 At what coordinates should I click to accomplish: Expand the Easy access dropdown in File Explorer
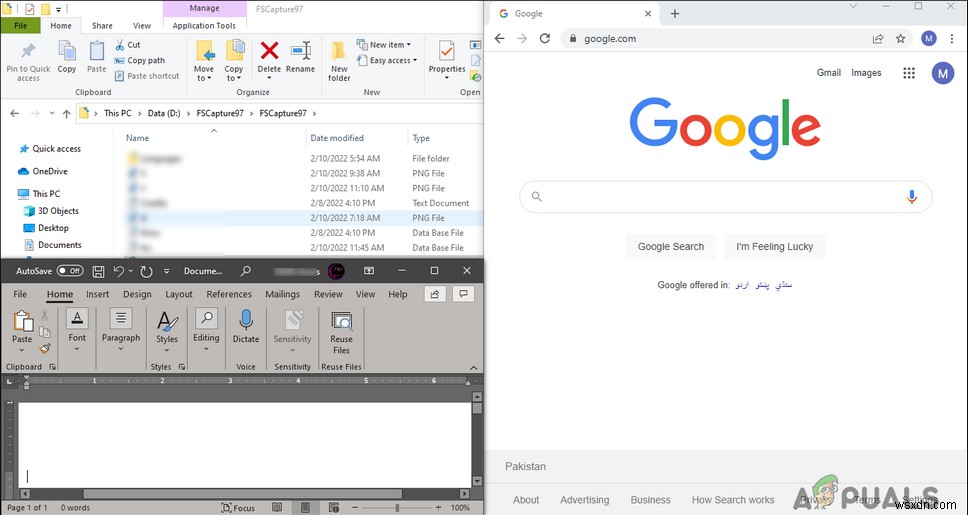[x=415, y=61]
